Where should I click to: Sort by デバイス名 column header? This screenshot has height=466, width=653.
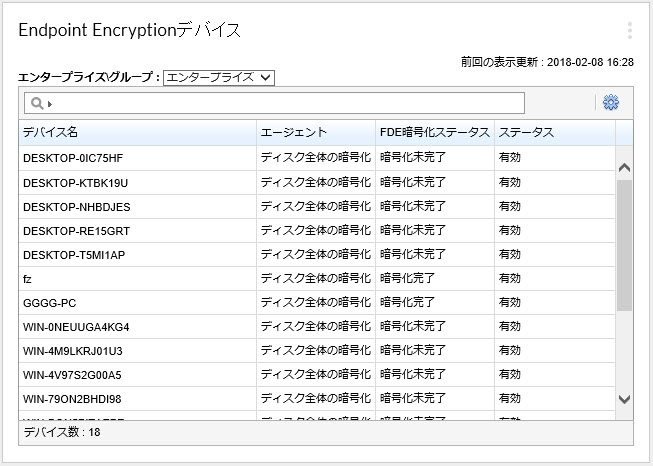(x=137, y=133)
